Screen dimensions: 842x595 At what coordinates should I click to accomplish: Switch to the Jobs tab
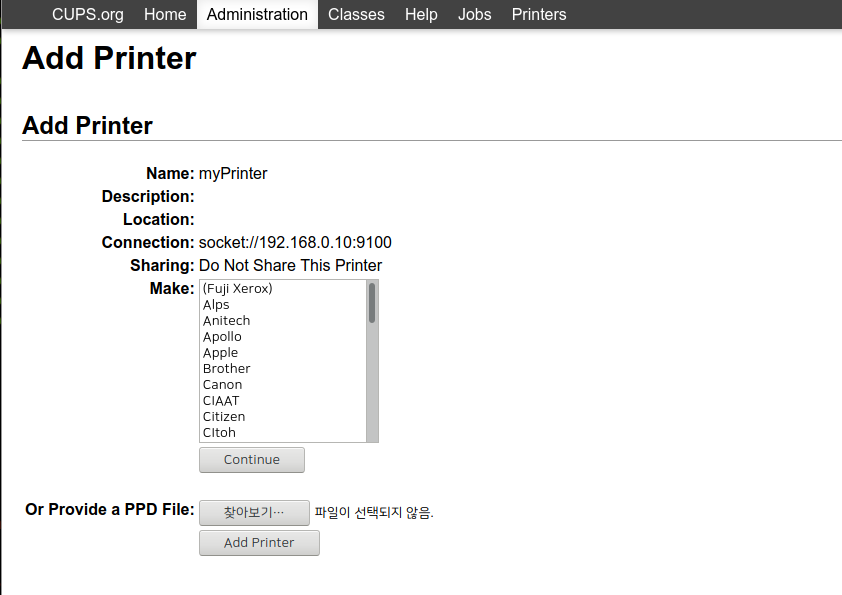pyautogui.click(x=474, y=14)
